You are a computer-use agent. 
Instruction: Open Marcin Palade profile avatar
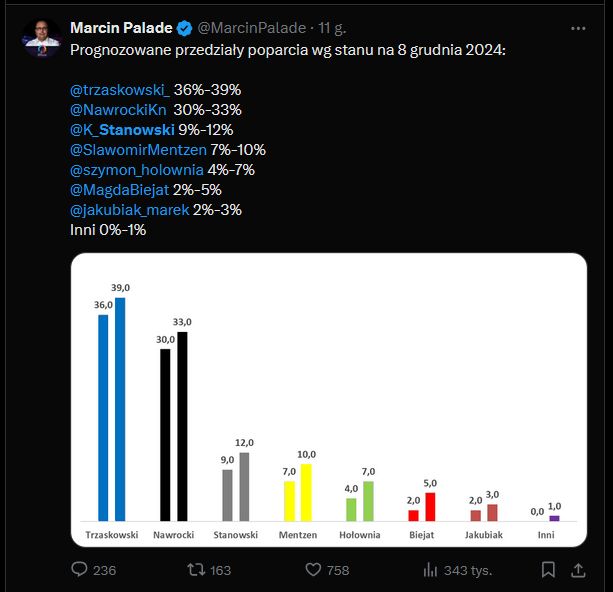pyautogui.click(x=39, y=38)
